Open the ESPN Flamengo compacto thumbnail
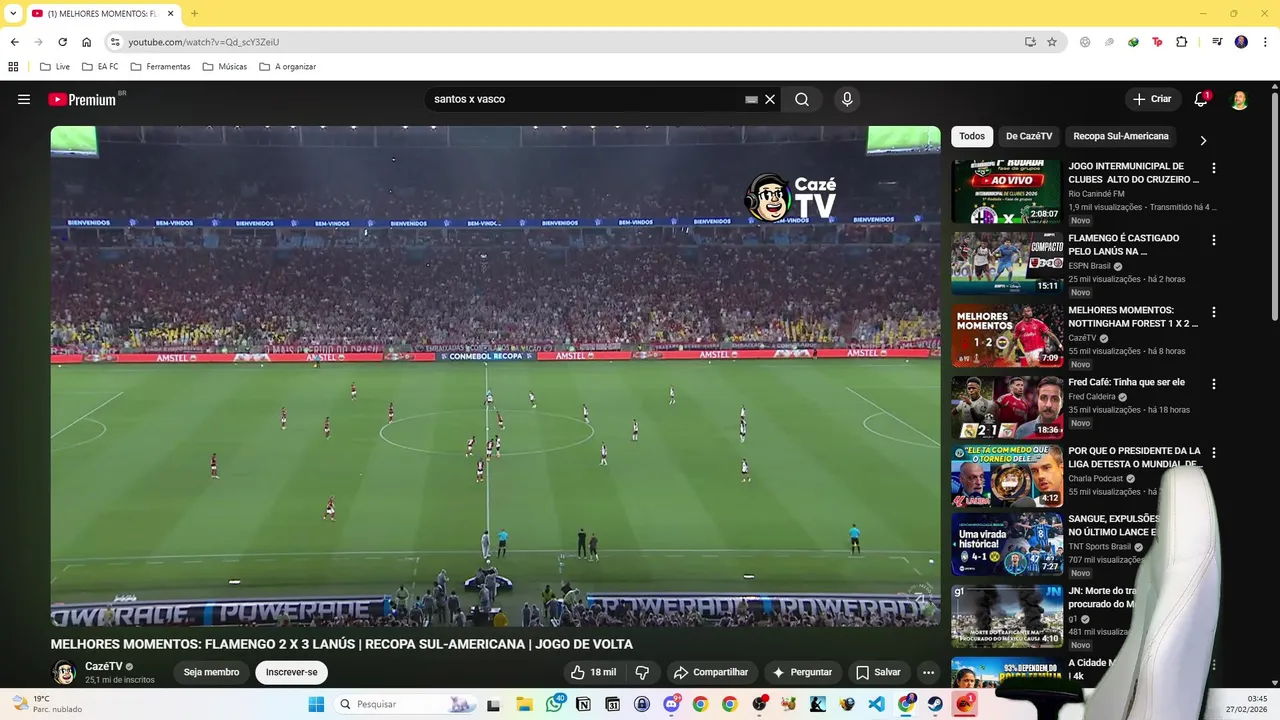Screen dimensions: 1280x720 (x=1007, y=263)
